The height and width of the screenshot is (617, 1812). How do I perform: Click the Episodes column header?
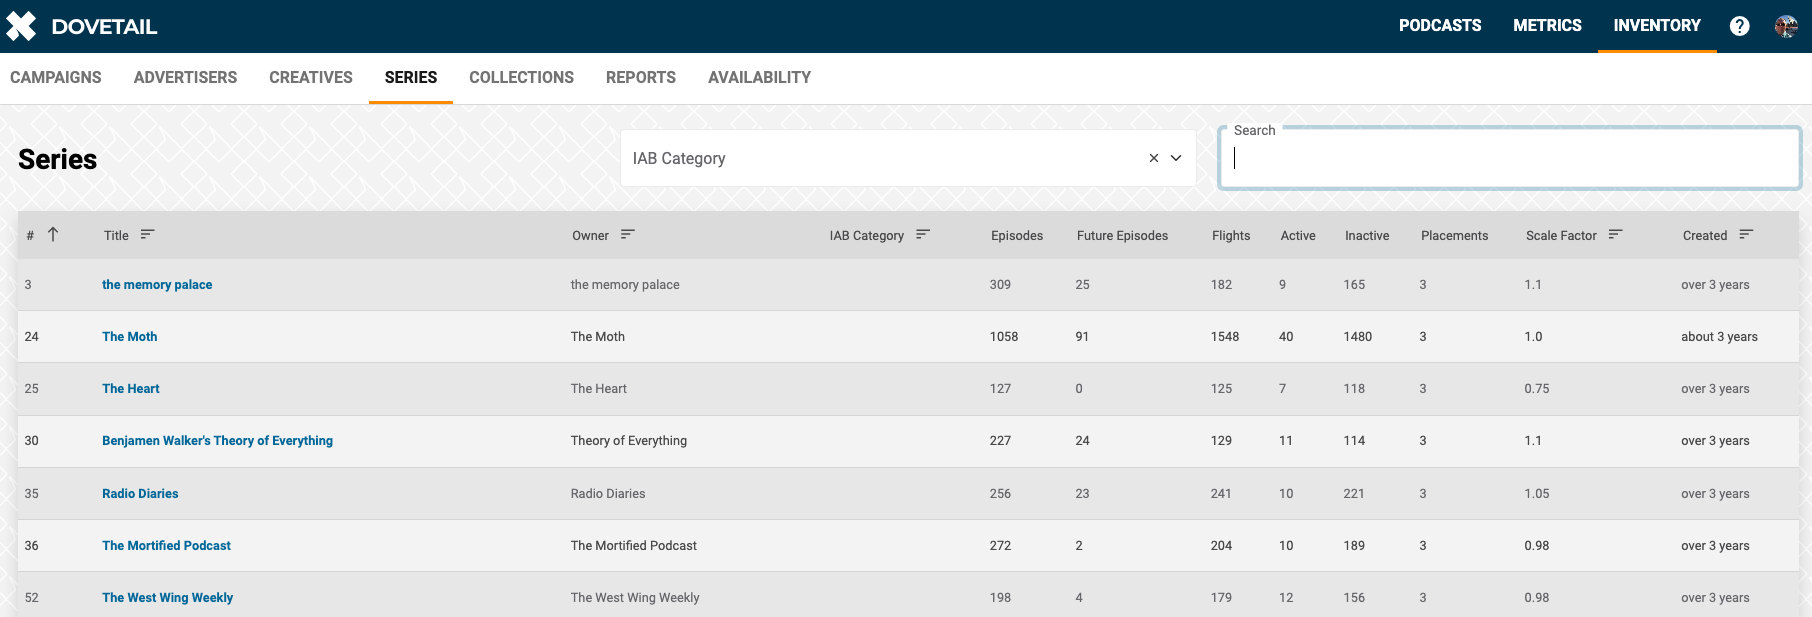1017,236
